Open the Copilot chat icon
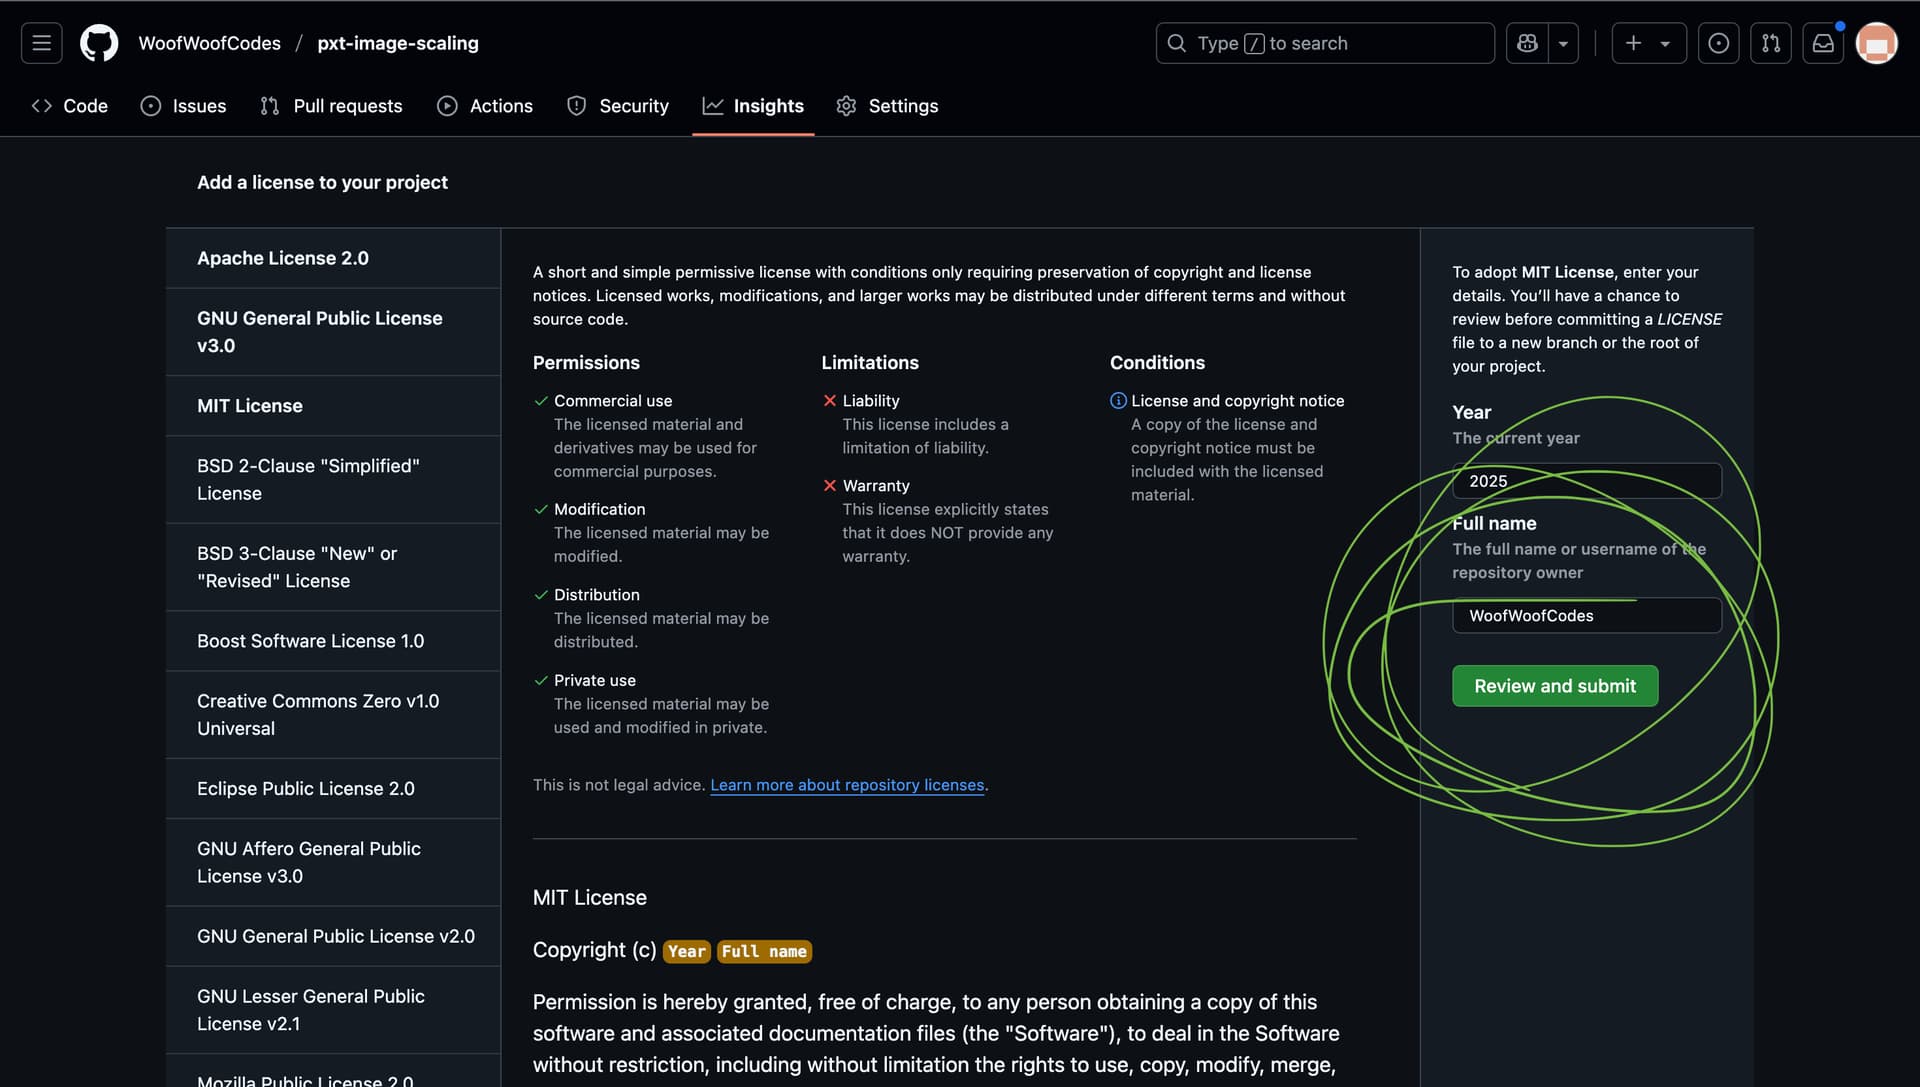 tap(1527, 43)
